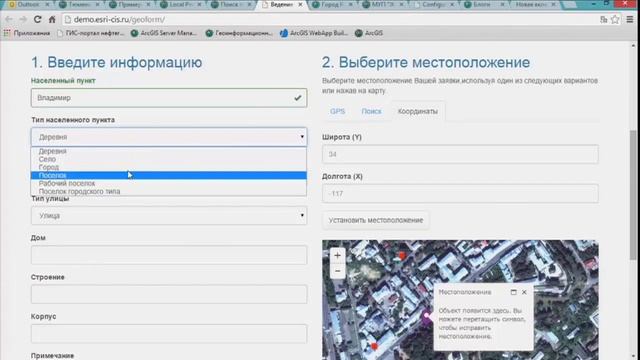
Task: Click the Строение input field
Action: (x=169, y=294)
